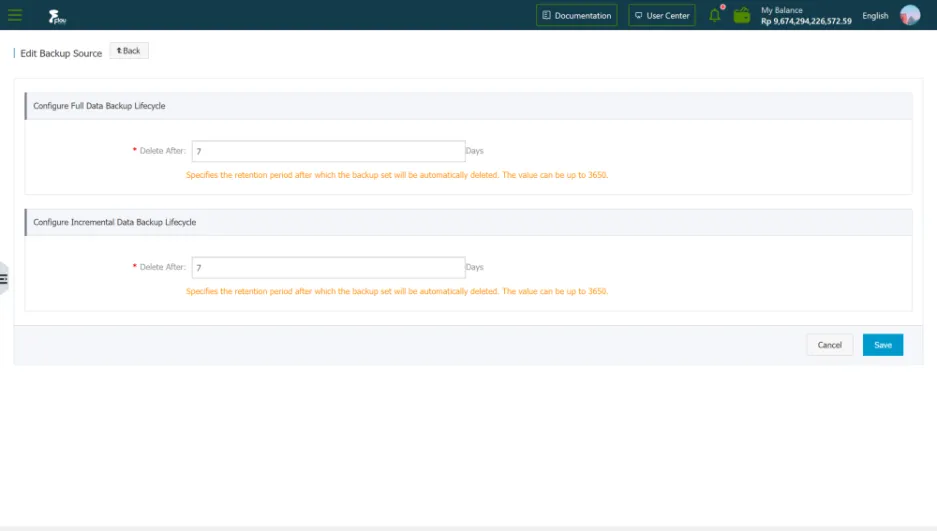Click Full Data Backup Delete After field
Image resolution: width=937 pixels, height=531 pixels.
328,151
